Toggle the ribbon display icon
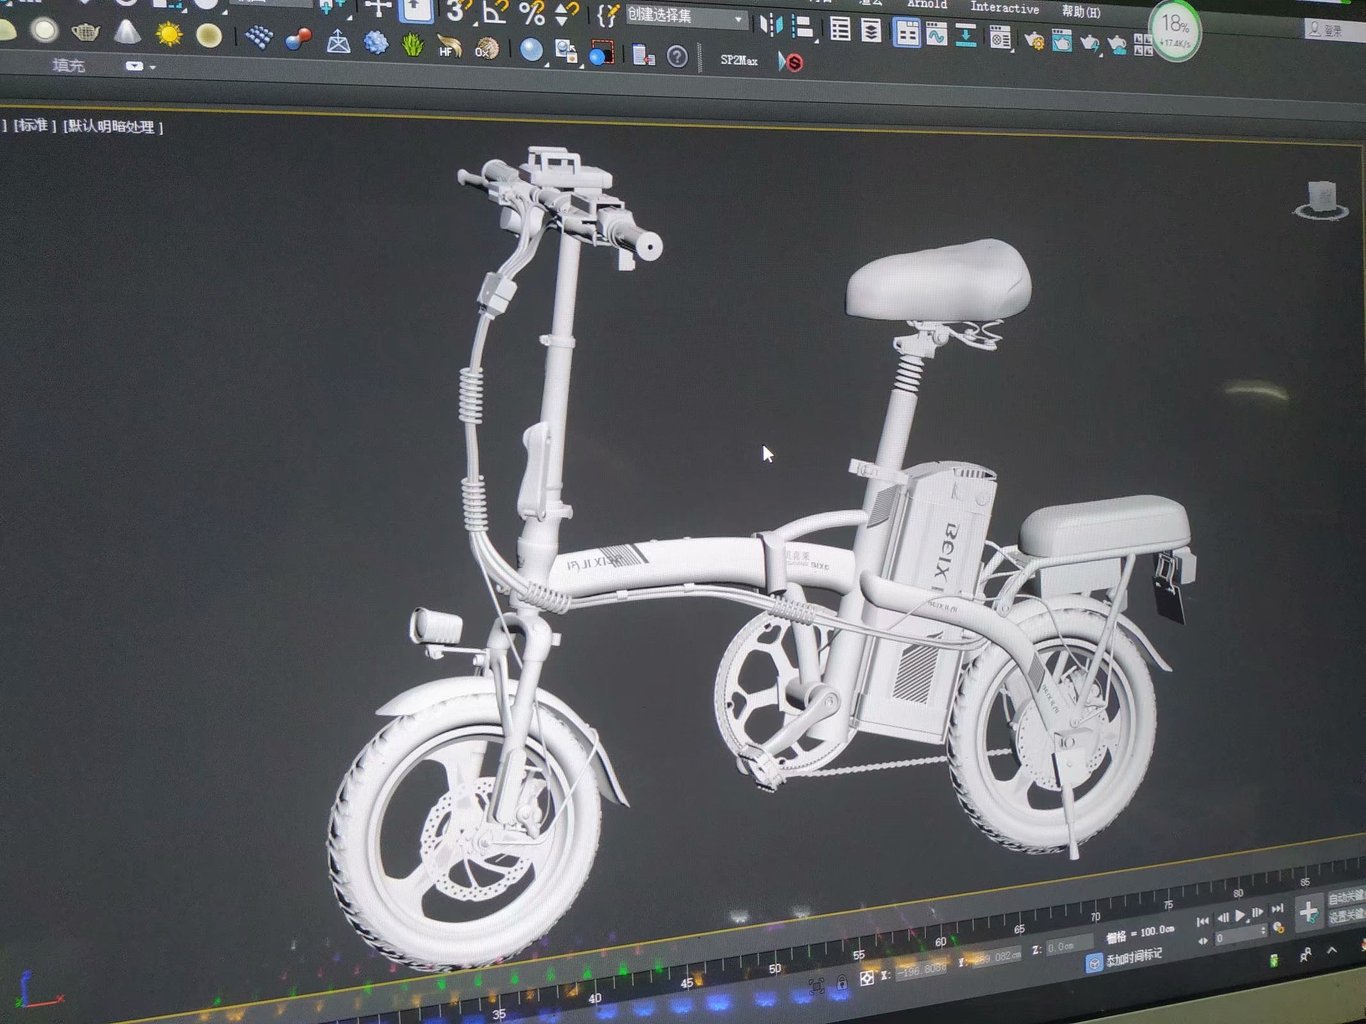Screen dimensions: 1366x1024 (x=906, y=33)
